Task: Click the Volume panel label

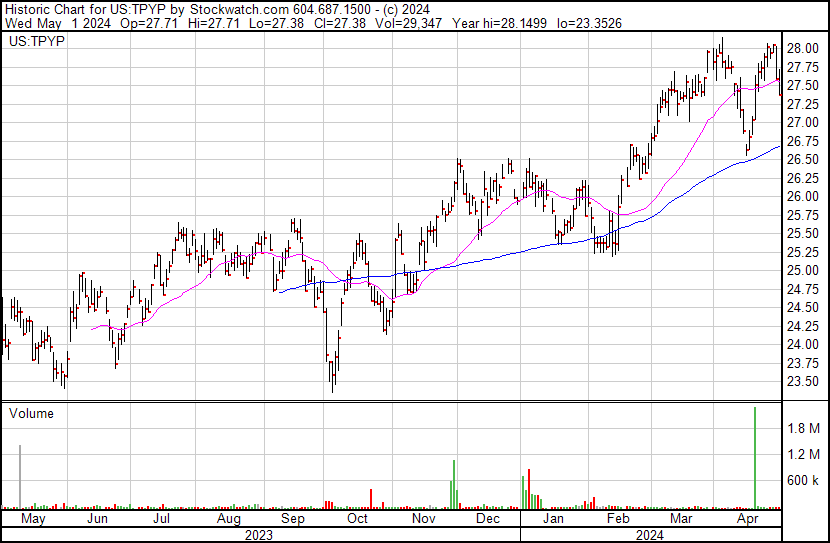Action: pyautogui.click(x=31, y=414)
